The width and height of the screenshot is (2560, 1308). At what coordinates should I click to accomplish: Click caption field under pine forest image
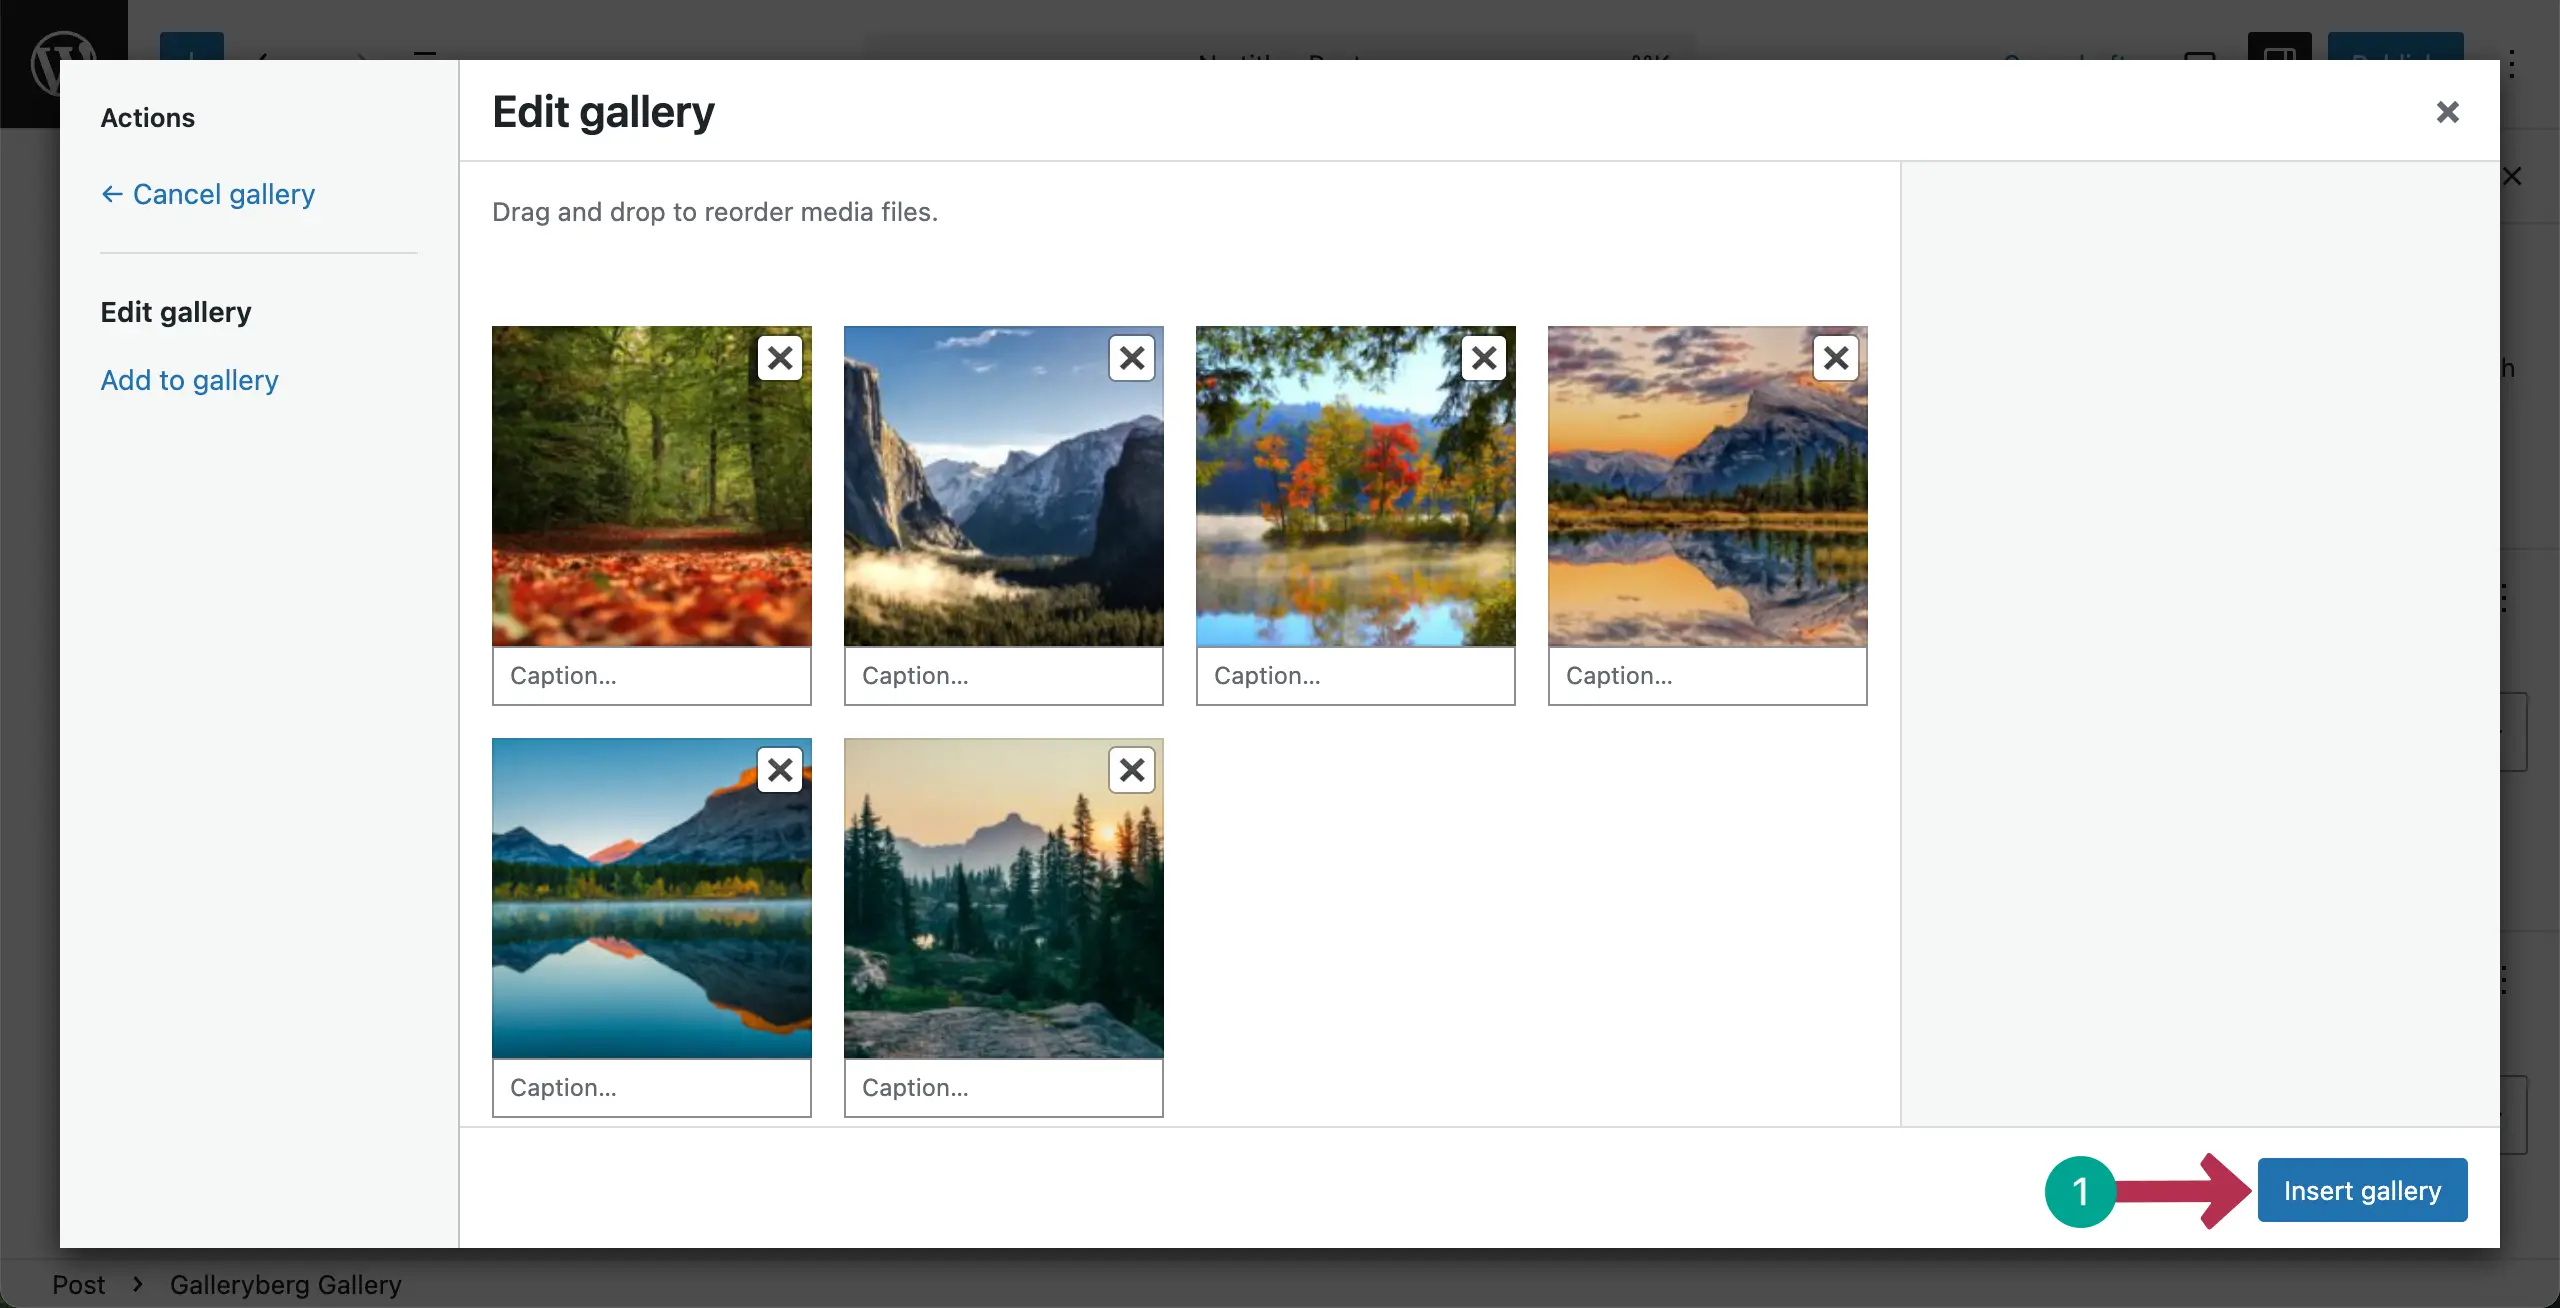[x=1003, y=1088]
